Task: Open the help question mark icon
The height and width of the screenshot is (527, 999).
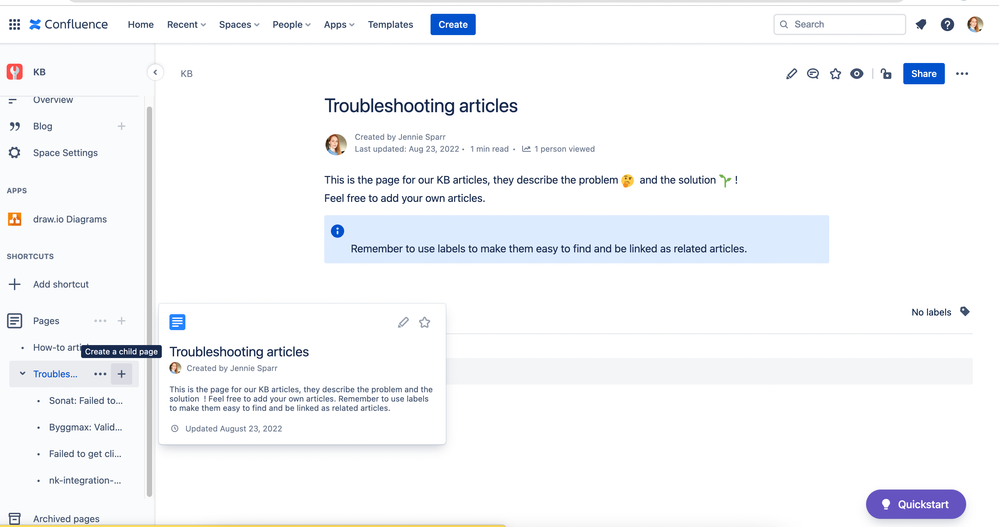Action: [947, 24]
